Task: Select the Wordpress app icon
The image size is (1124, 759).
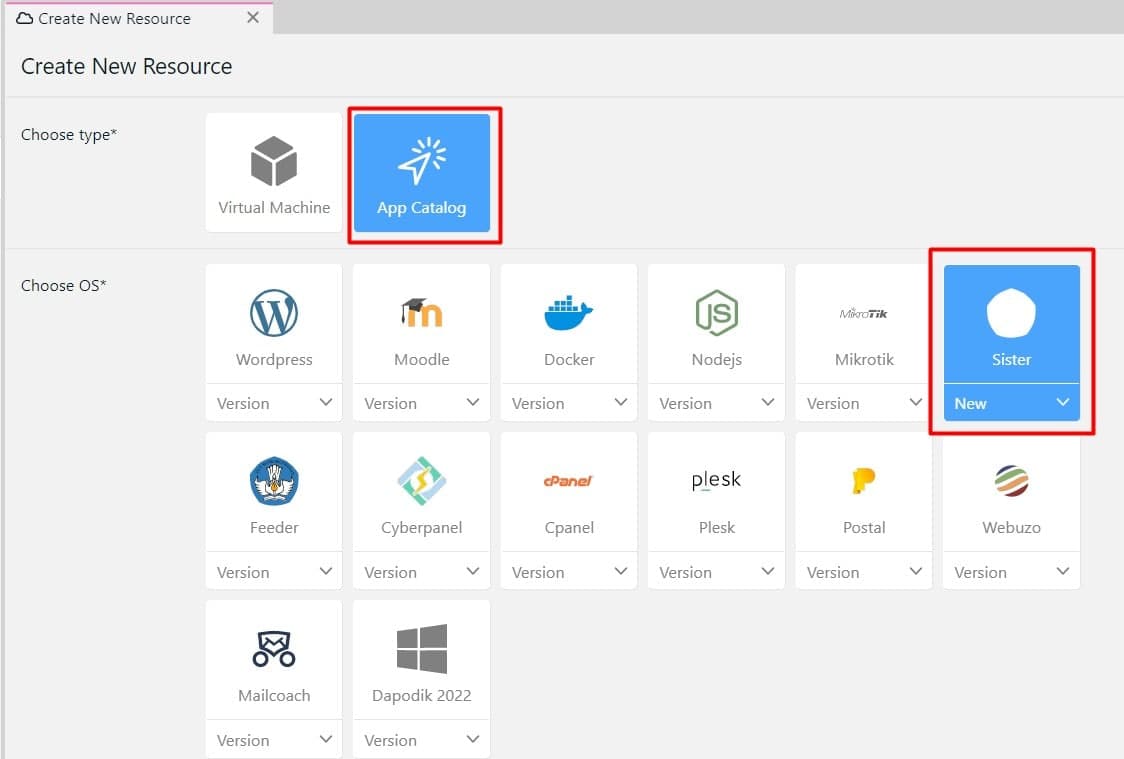Action: (x=274, y=314)
